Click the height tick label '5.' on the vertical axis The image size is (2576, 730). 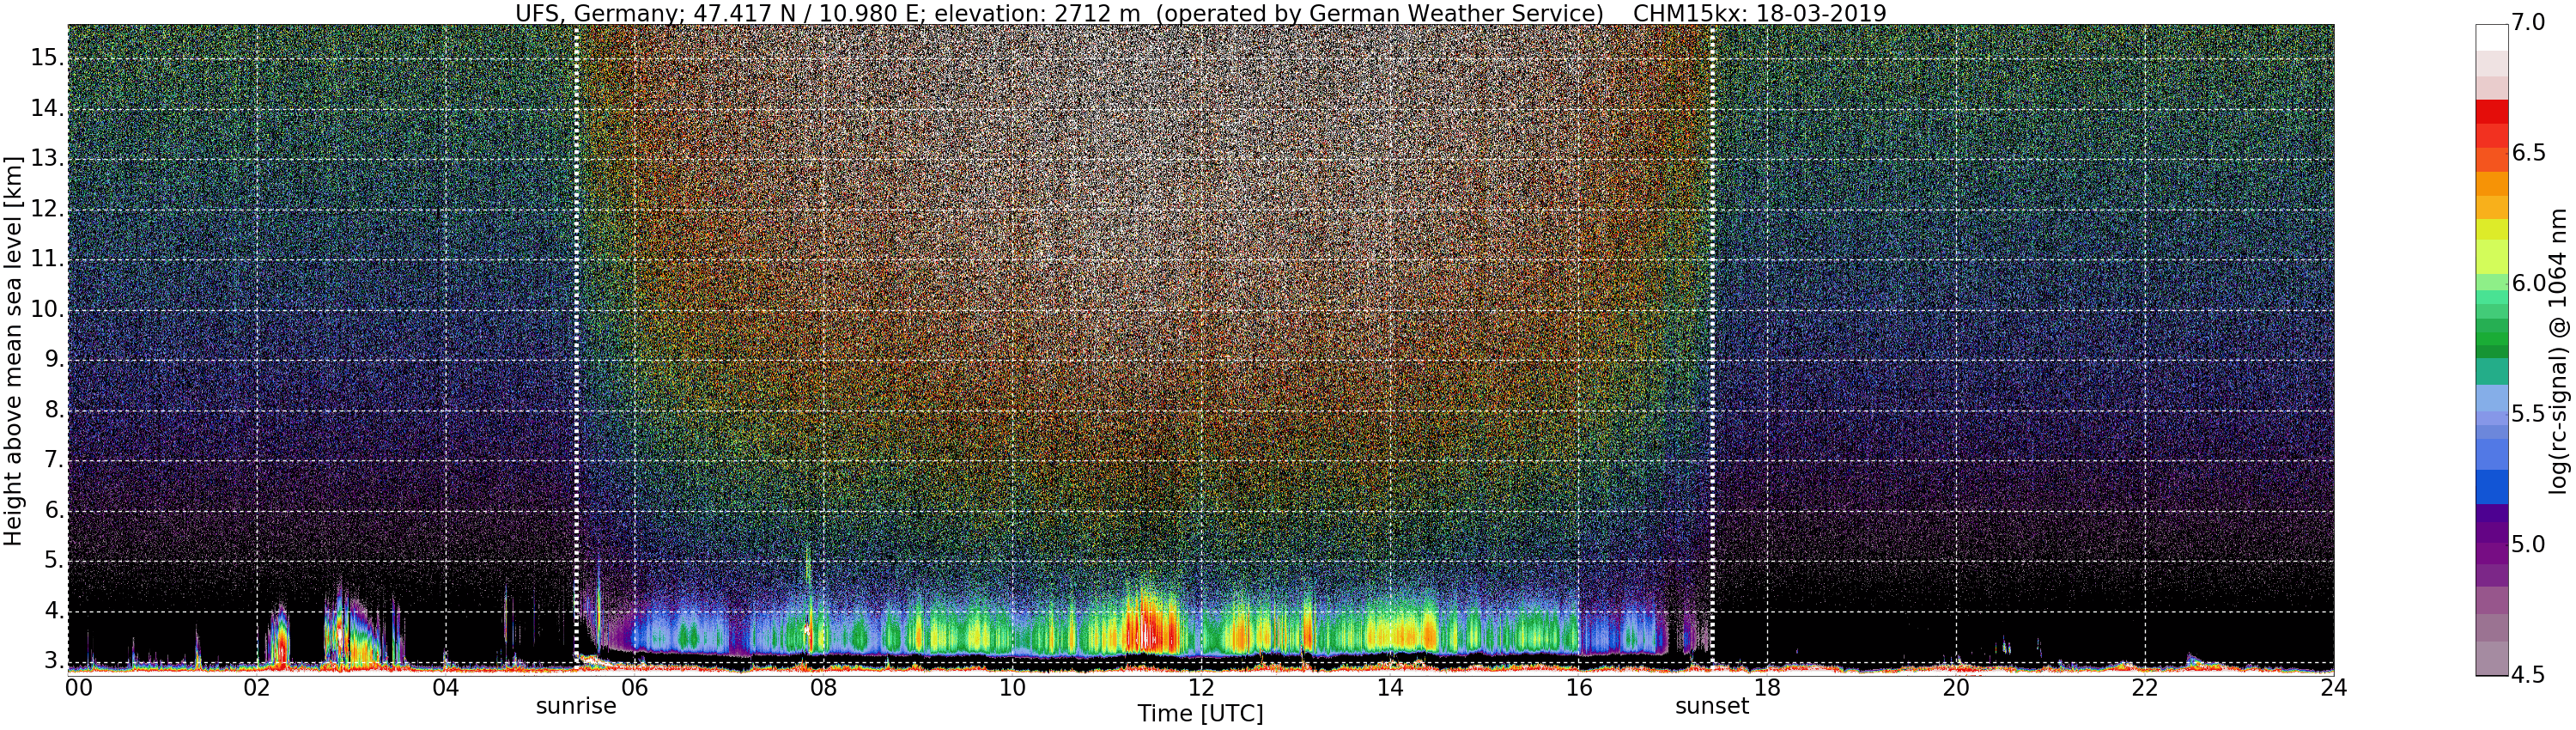[x=53, y=561]
